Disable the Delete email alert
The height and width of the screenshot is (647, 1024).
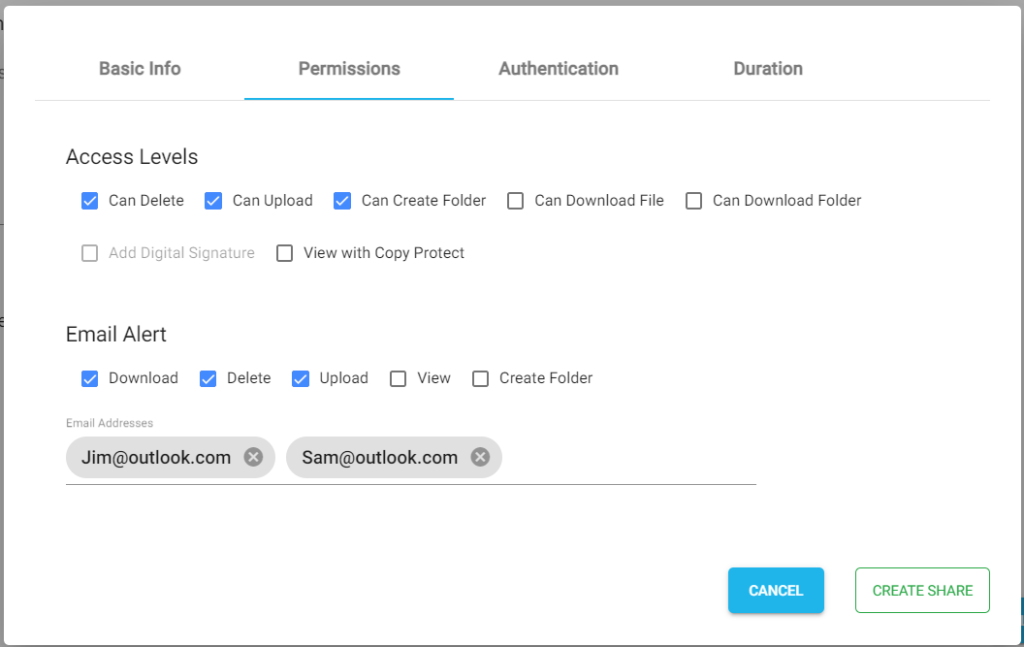pyautogui.click(x=208, y=378)
